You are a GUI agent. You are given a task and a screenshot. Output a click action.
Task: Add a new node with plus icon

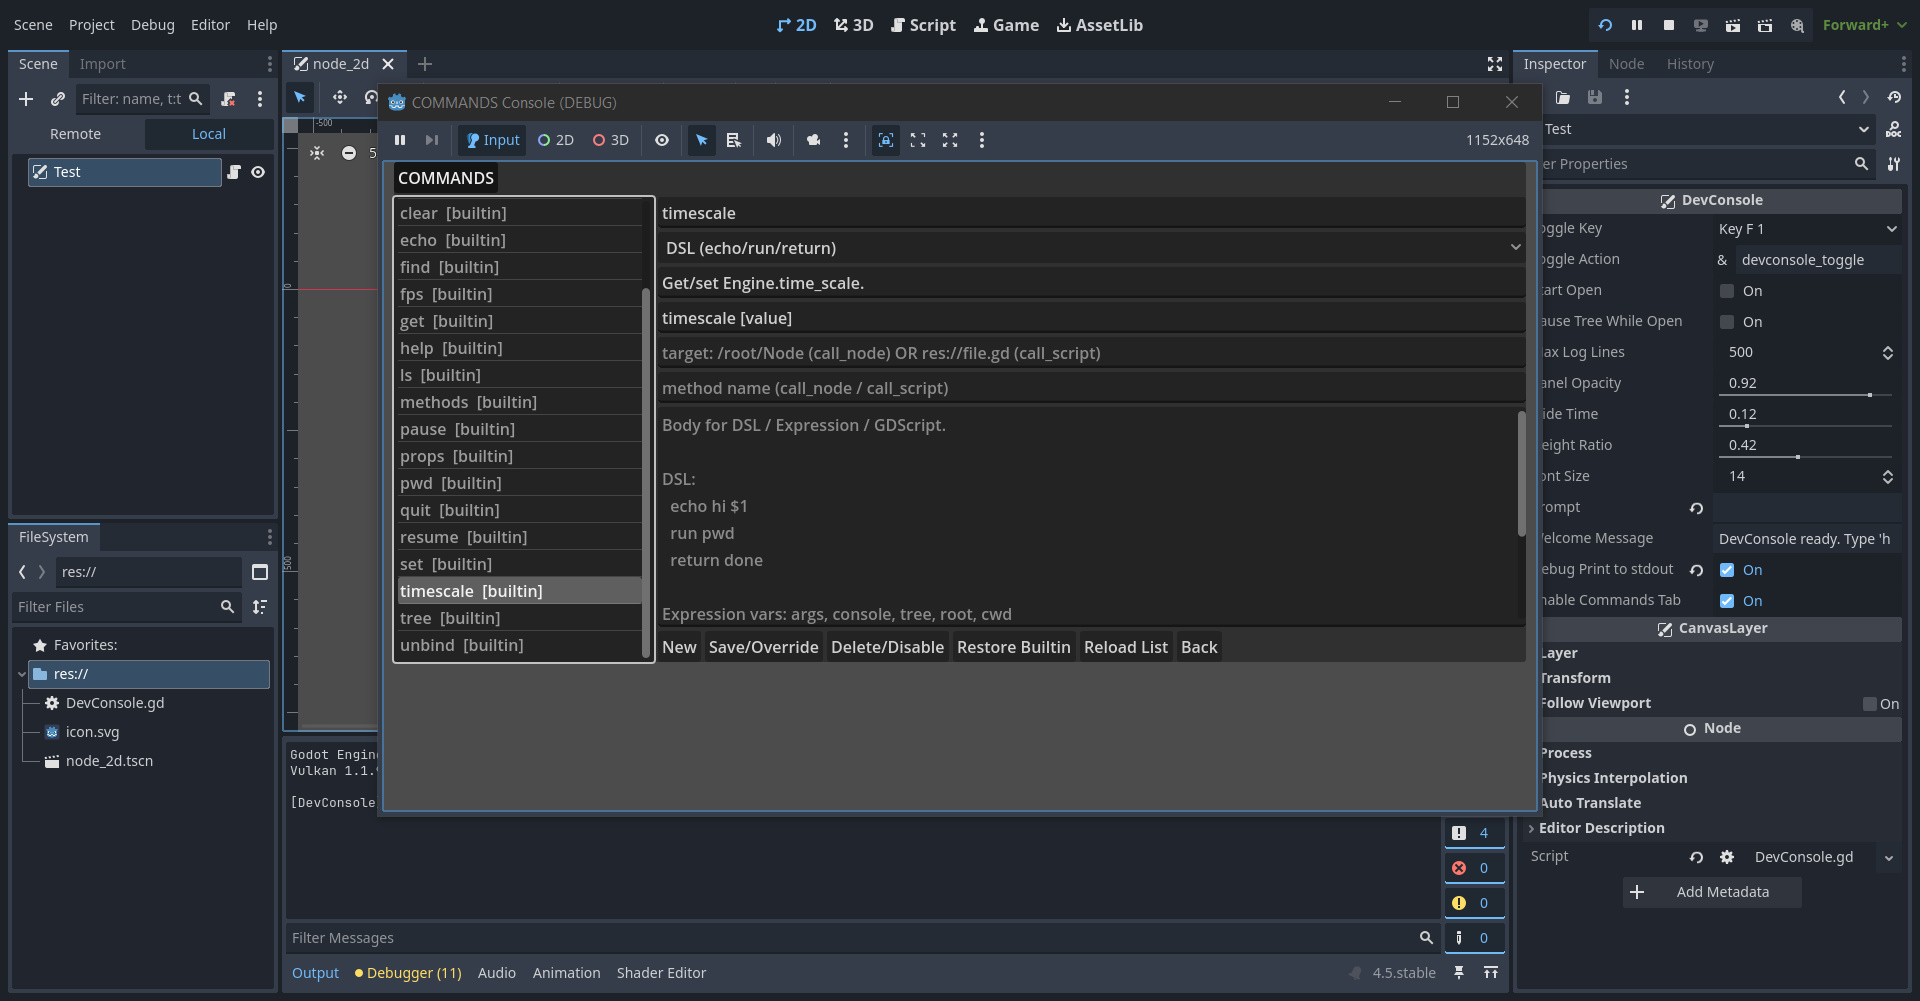(x=26, y=99)
